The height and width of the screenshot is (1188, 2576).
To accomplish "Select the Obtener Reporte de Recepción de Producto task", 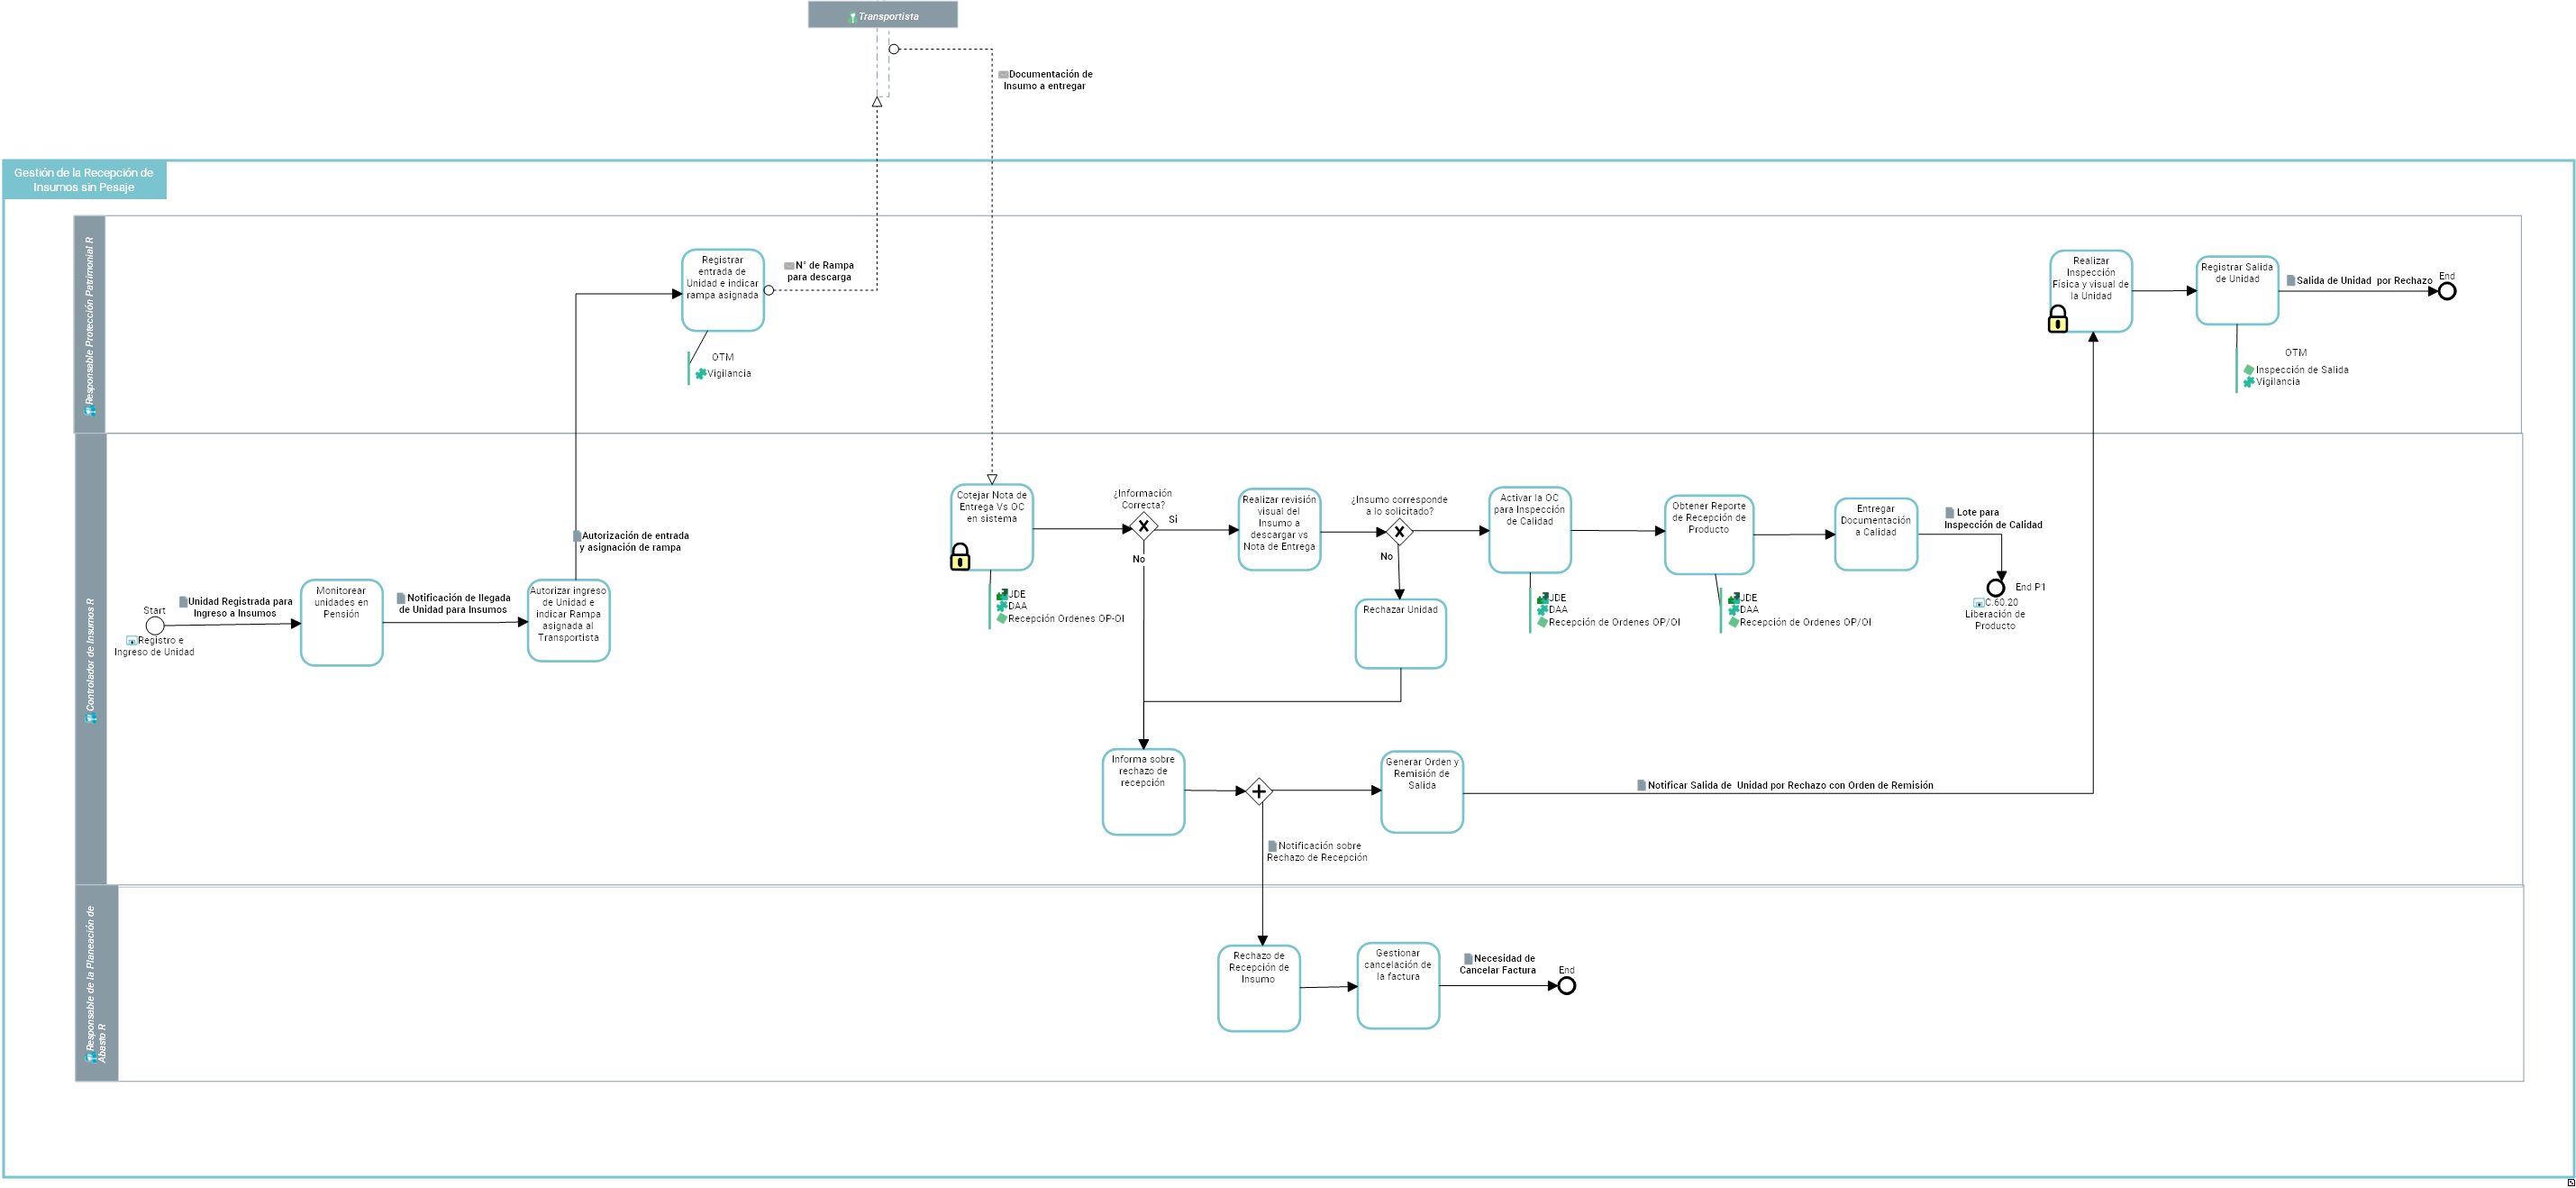I will pos(1709,535).
